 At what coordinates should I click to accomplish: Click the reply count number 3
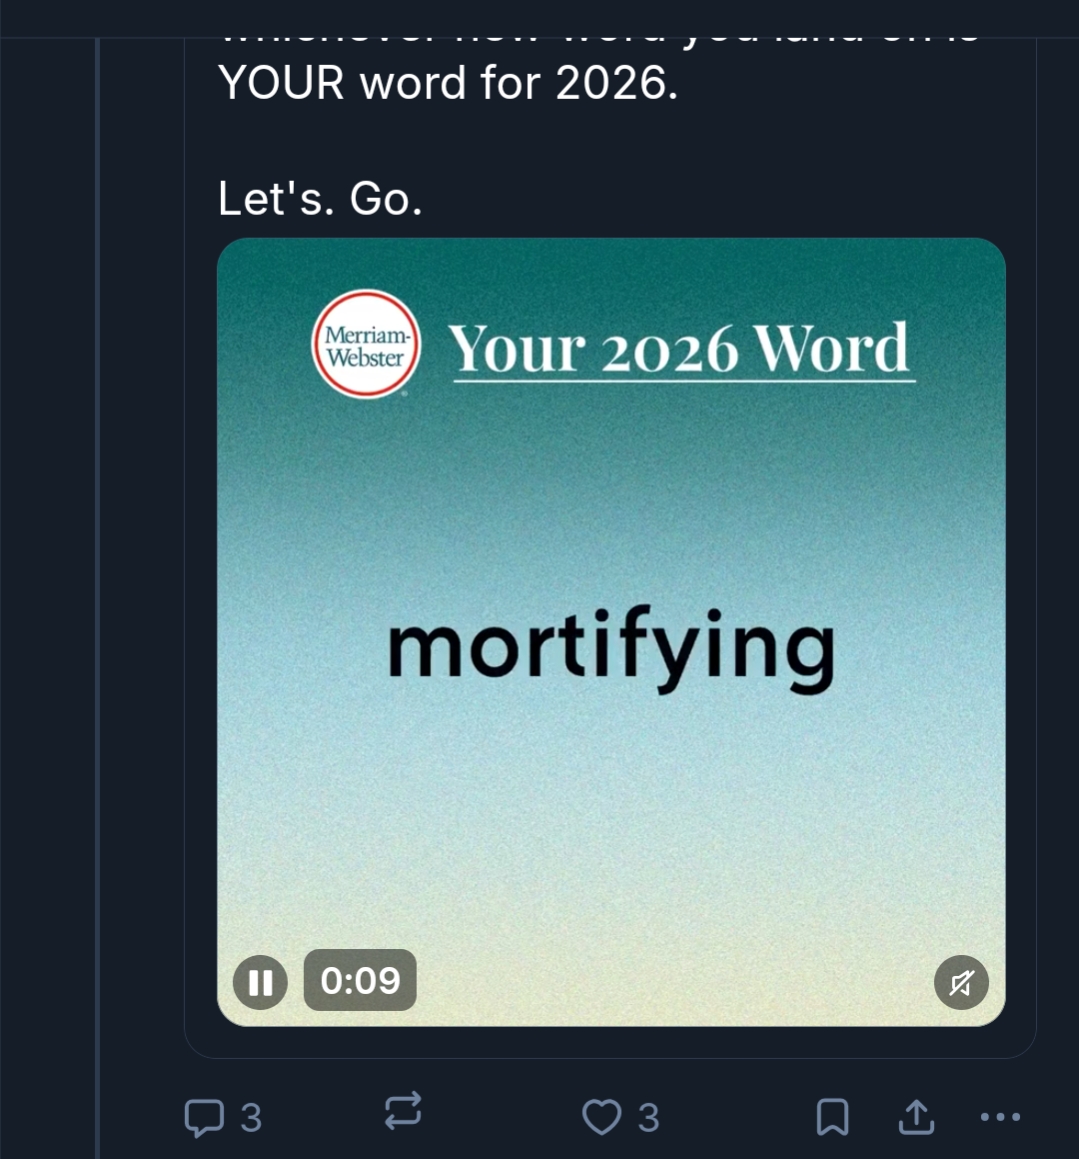[251, 1118]
